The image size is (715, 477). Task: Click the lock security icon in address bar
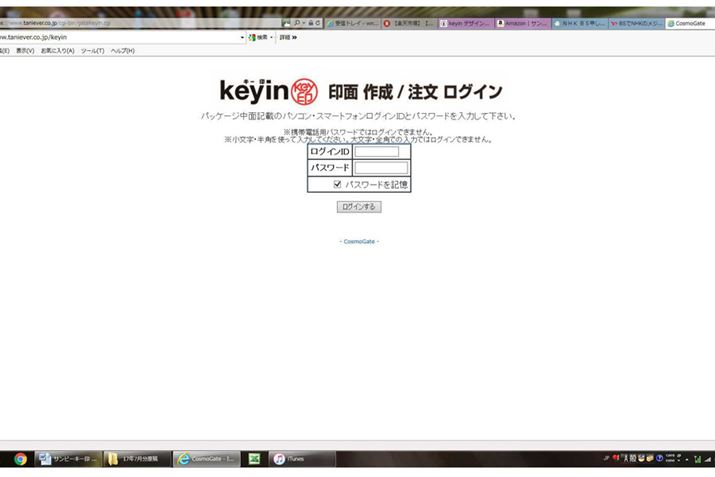point(311,23)
